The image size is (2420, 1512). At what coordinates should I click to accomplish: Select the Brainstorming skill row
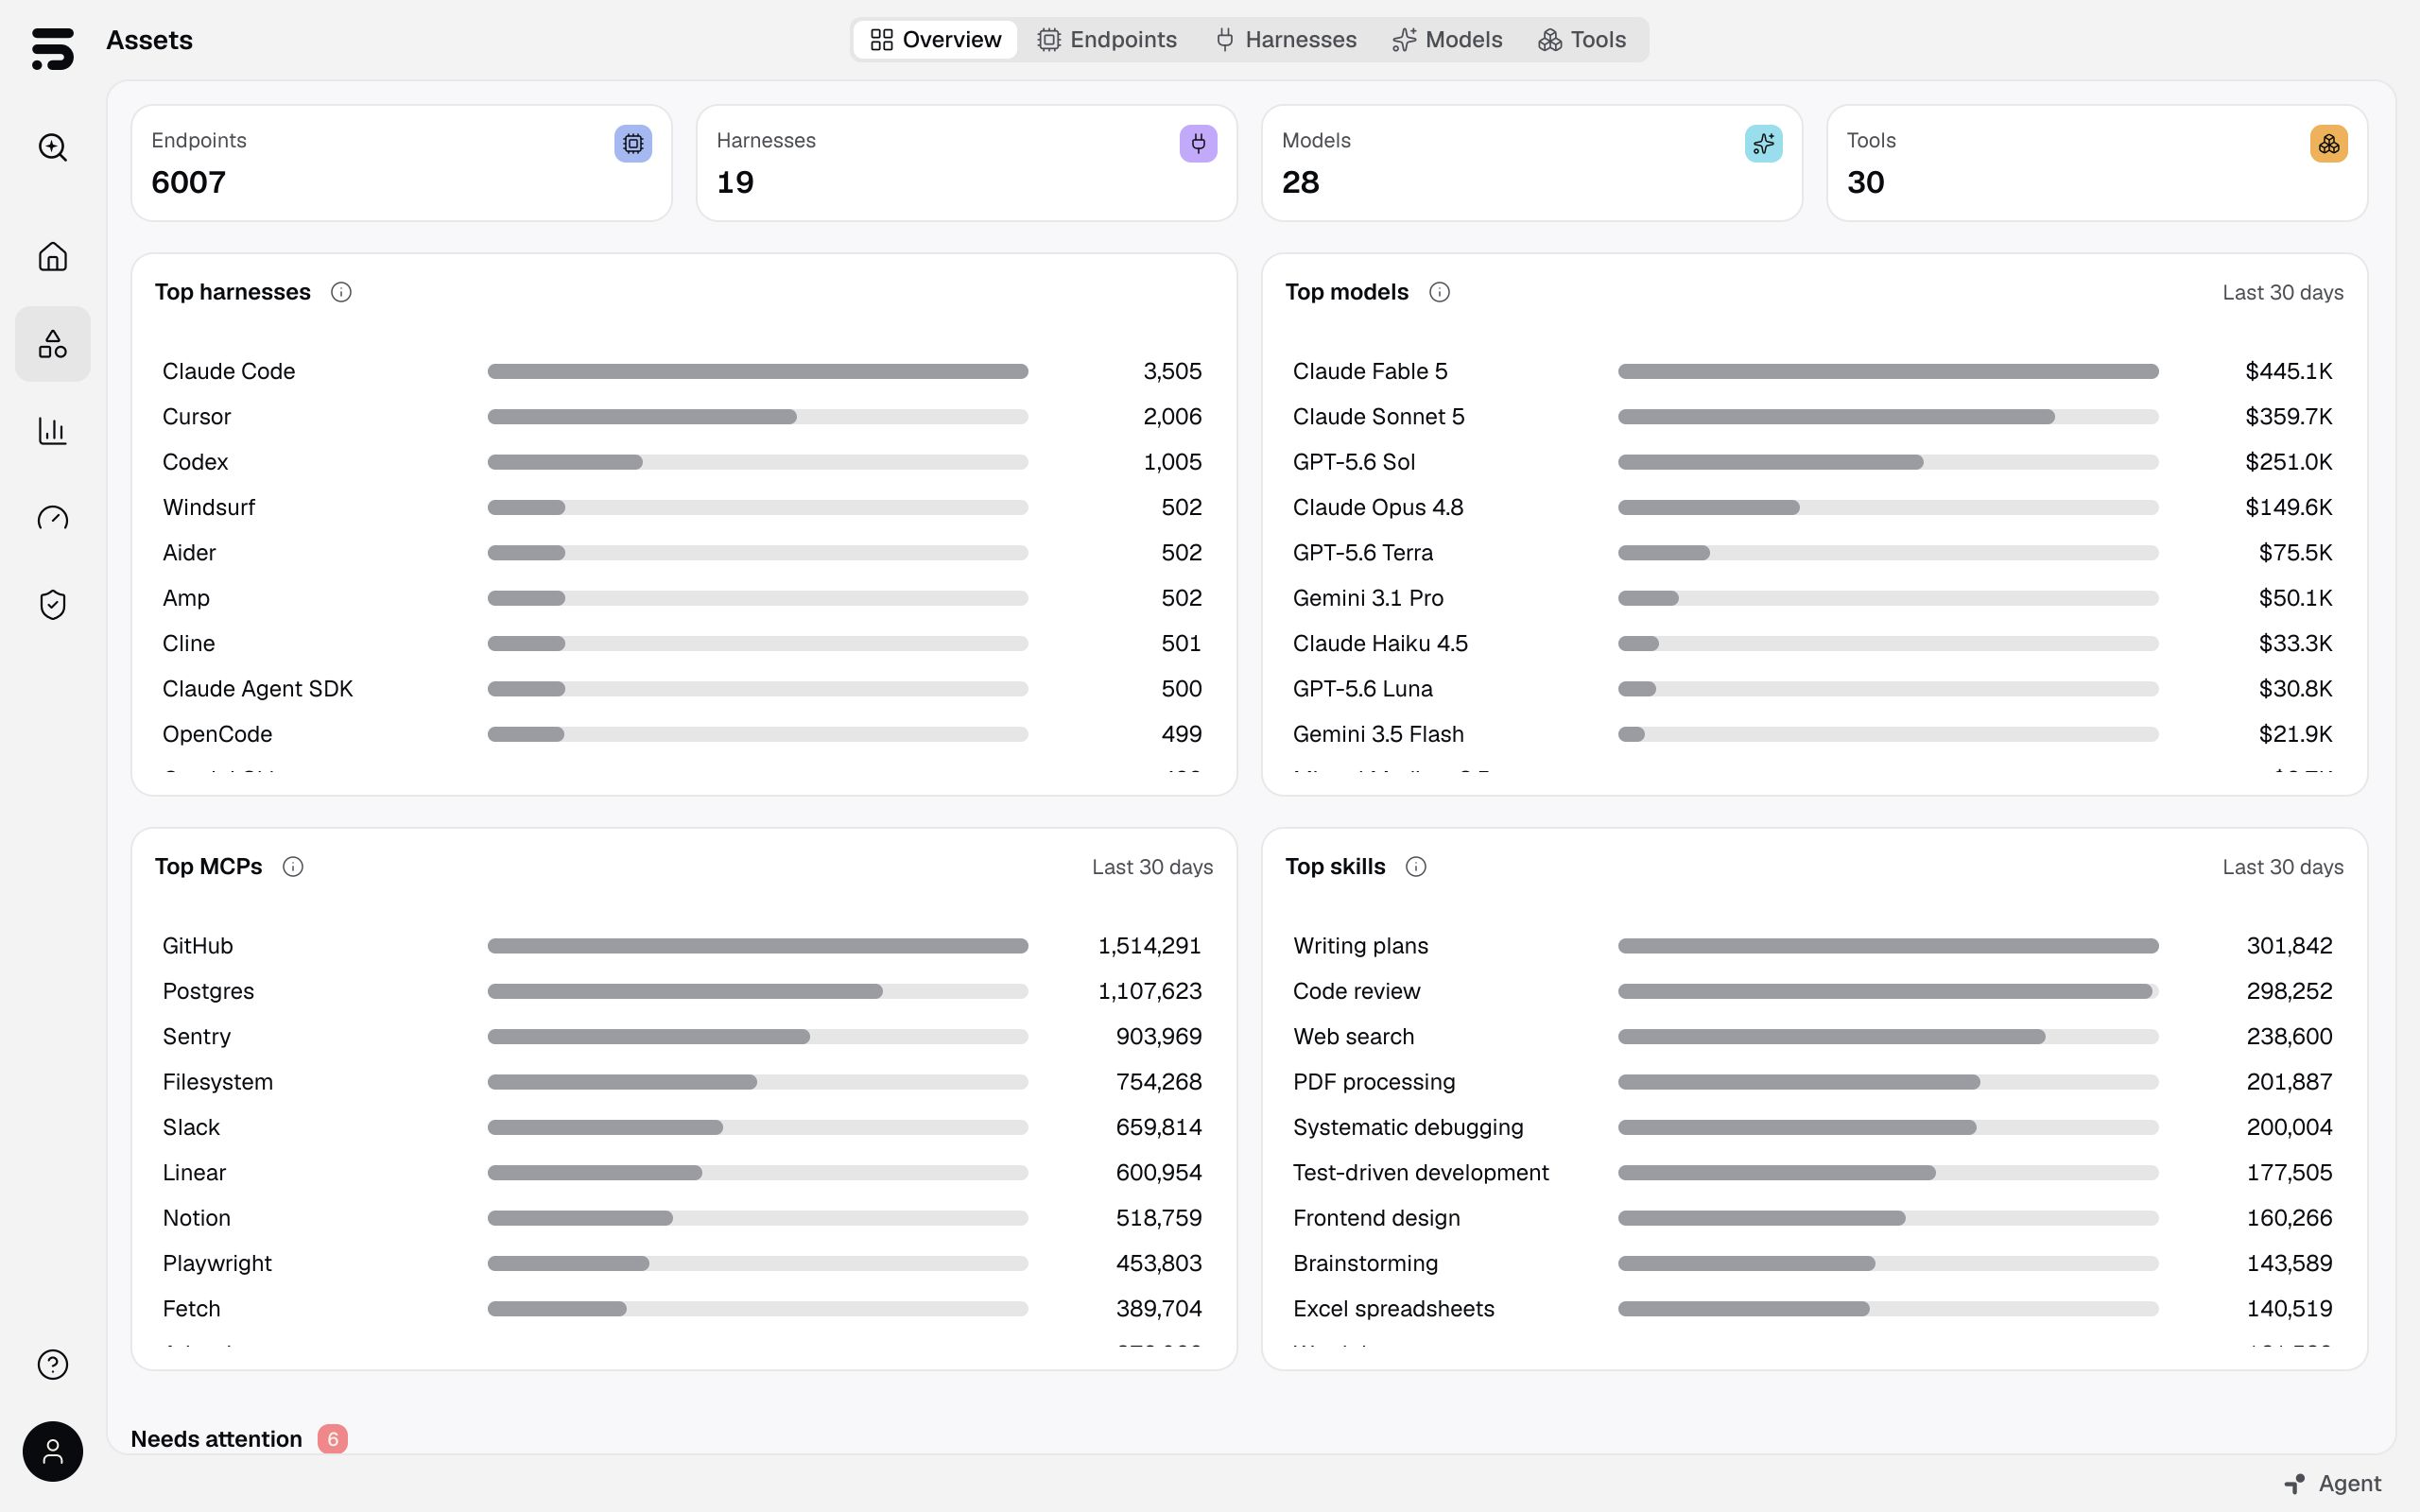click(1813, 1263)
